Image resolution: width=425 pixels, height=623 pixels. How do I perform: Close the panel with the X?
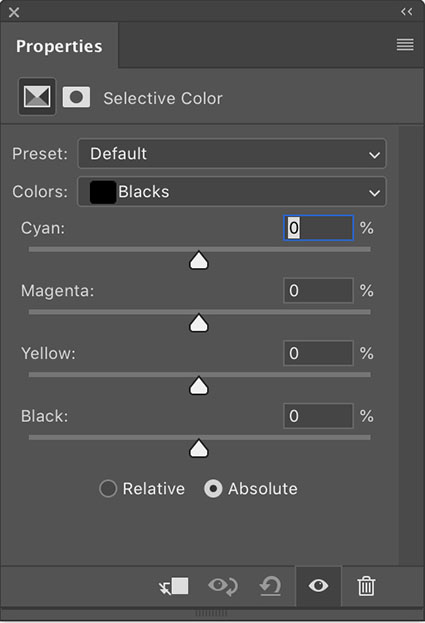14,12
